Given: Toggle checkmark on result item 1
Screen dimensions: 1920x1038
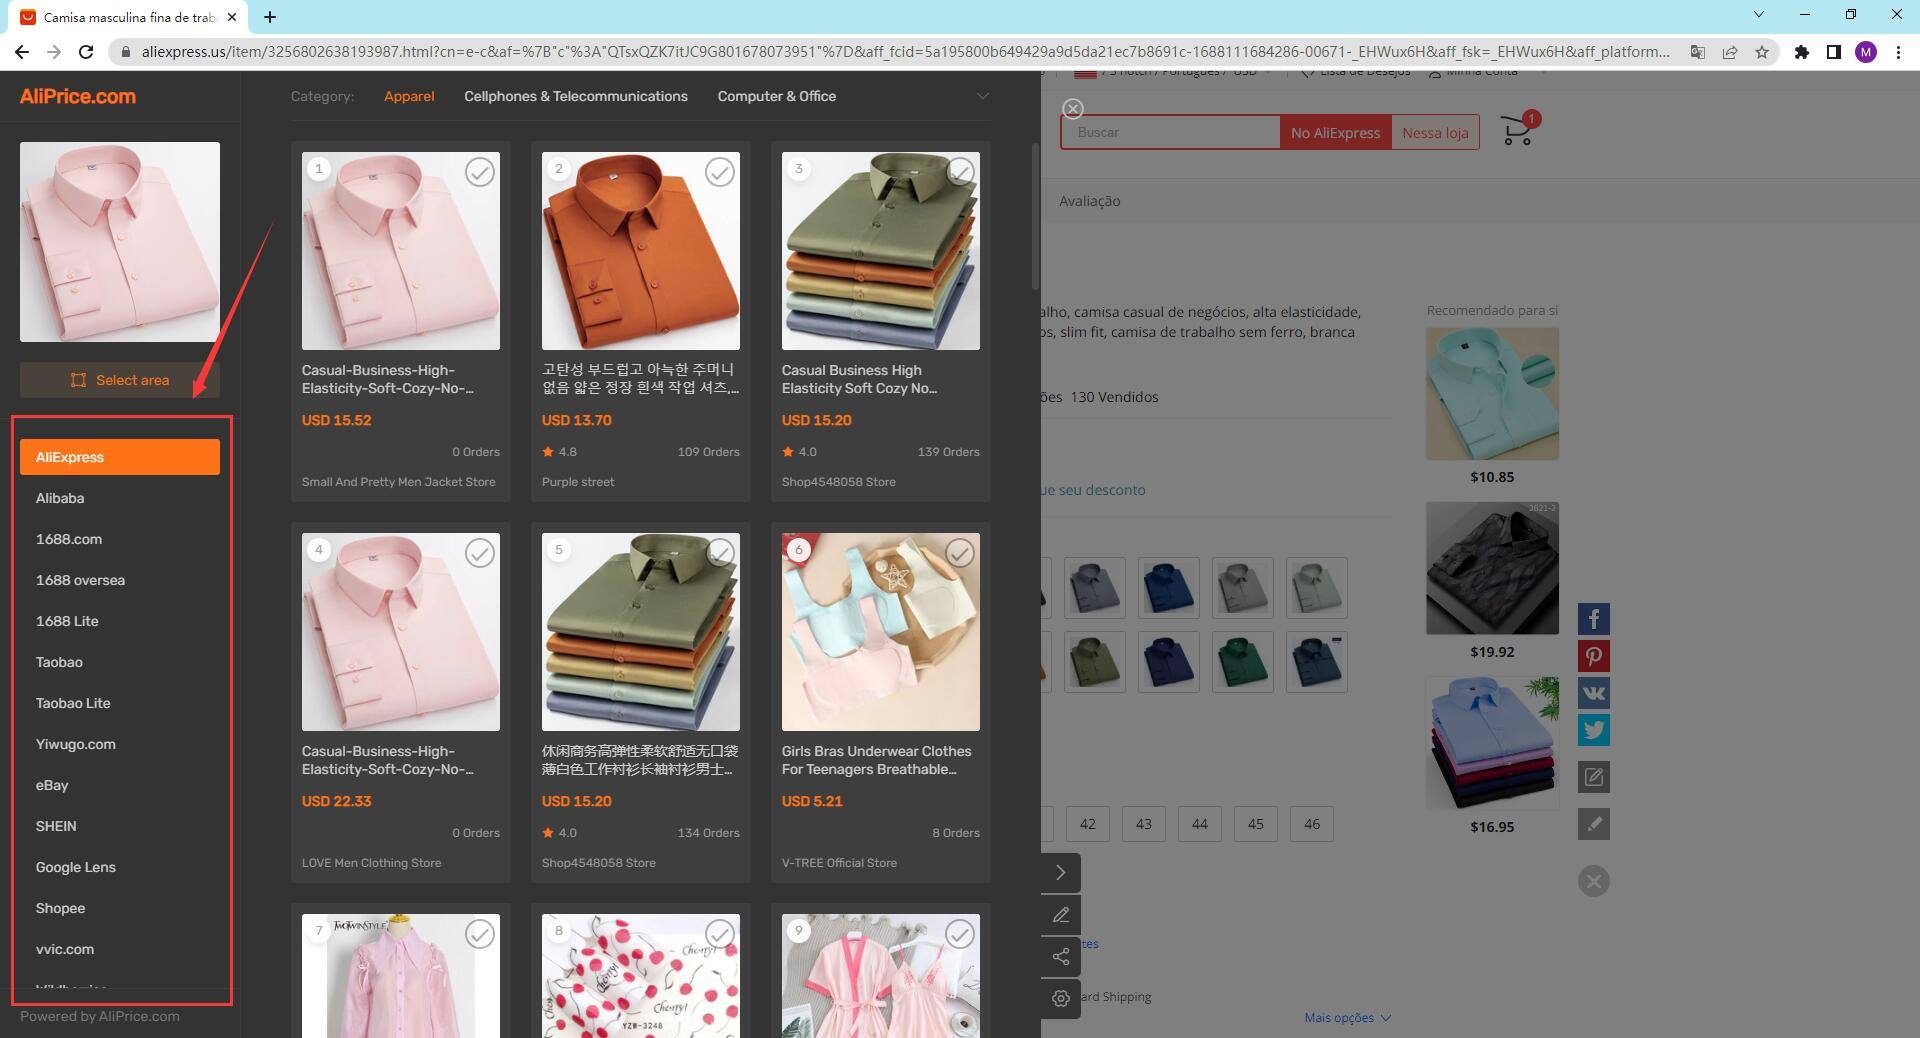Looking at the screenshot, I should point(480,172).
